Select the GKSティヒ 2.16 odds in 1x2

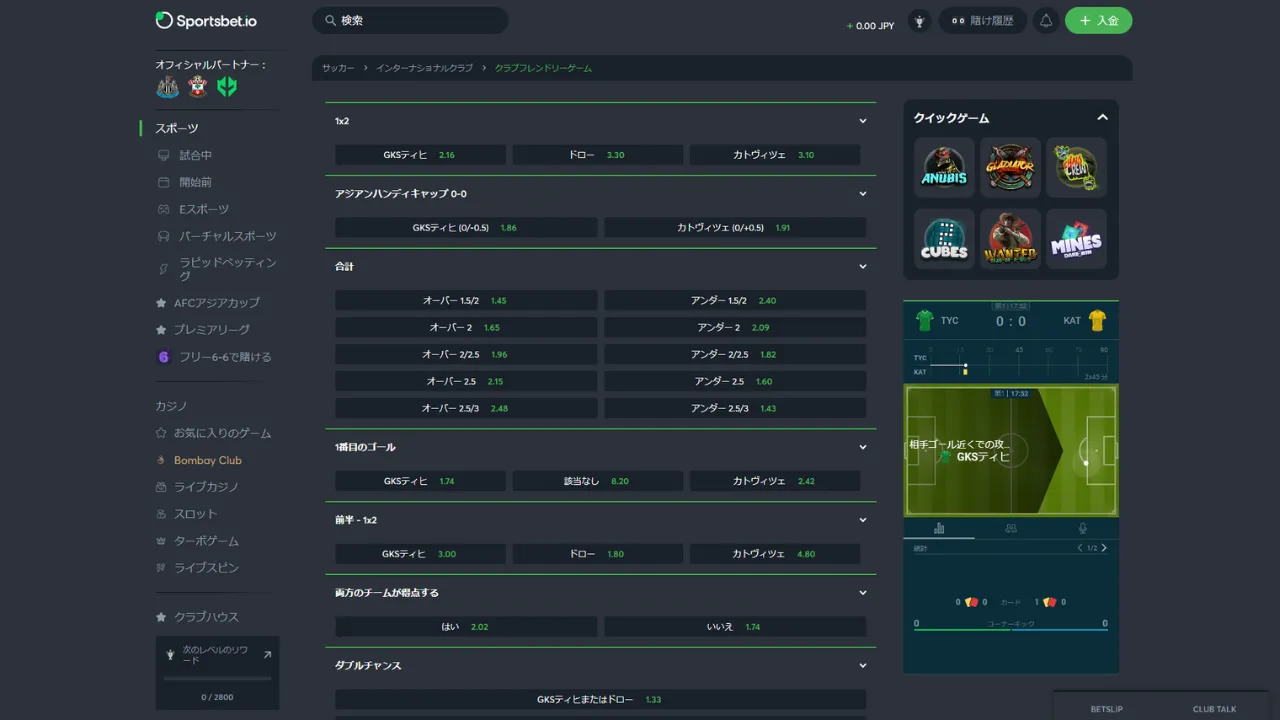click(420, 155)
